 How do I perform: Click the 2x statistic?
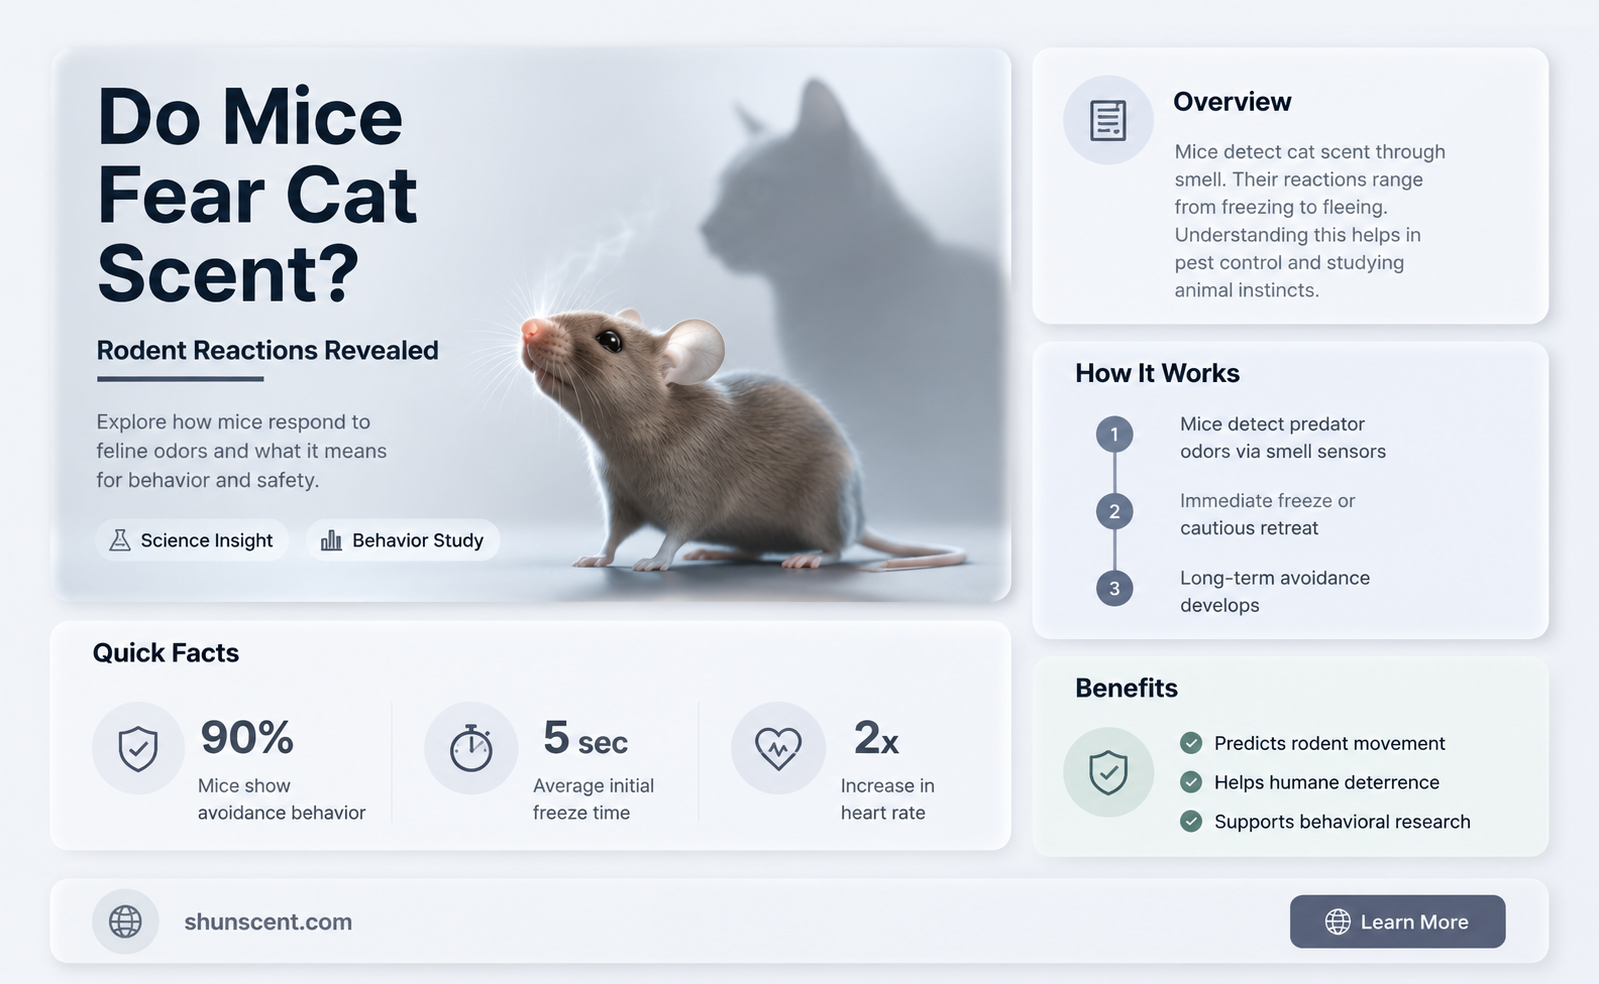click(x=876, y=738)
